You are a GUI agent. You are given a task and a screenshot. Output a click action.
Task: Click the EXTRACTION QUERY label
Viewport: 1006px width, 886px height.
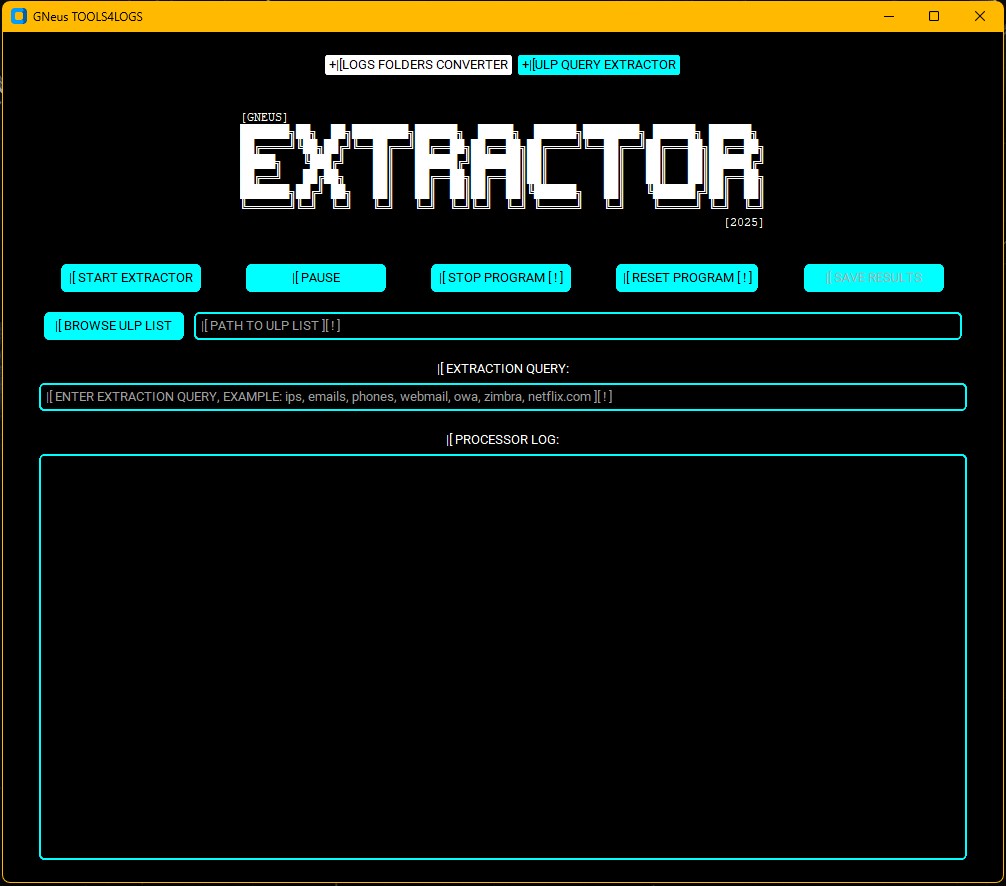(503, 369)
